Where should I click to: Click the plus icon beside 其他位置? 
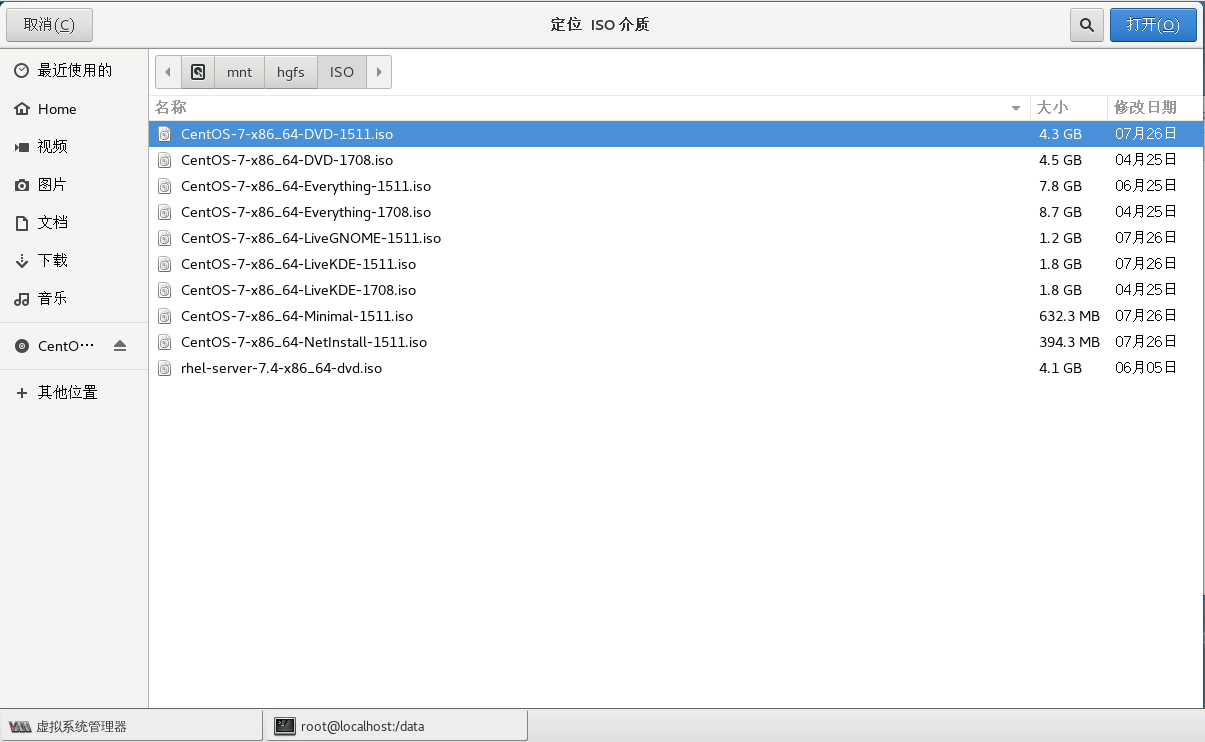[21, 393]
